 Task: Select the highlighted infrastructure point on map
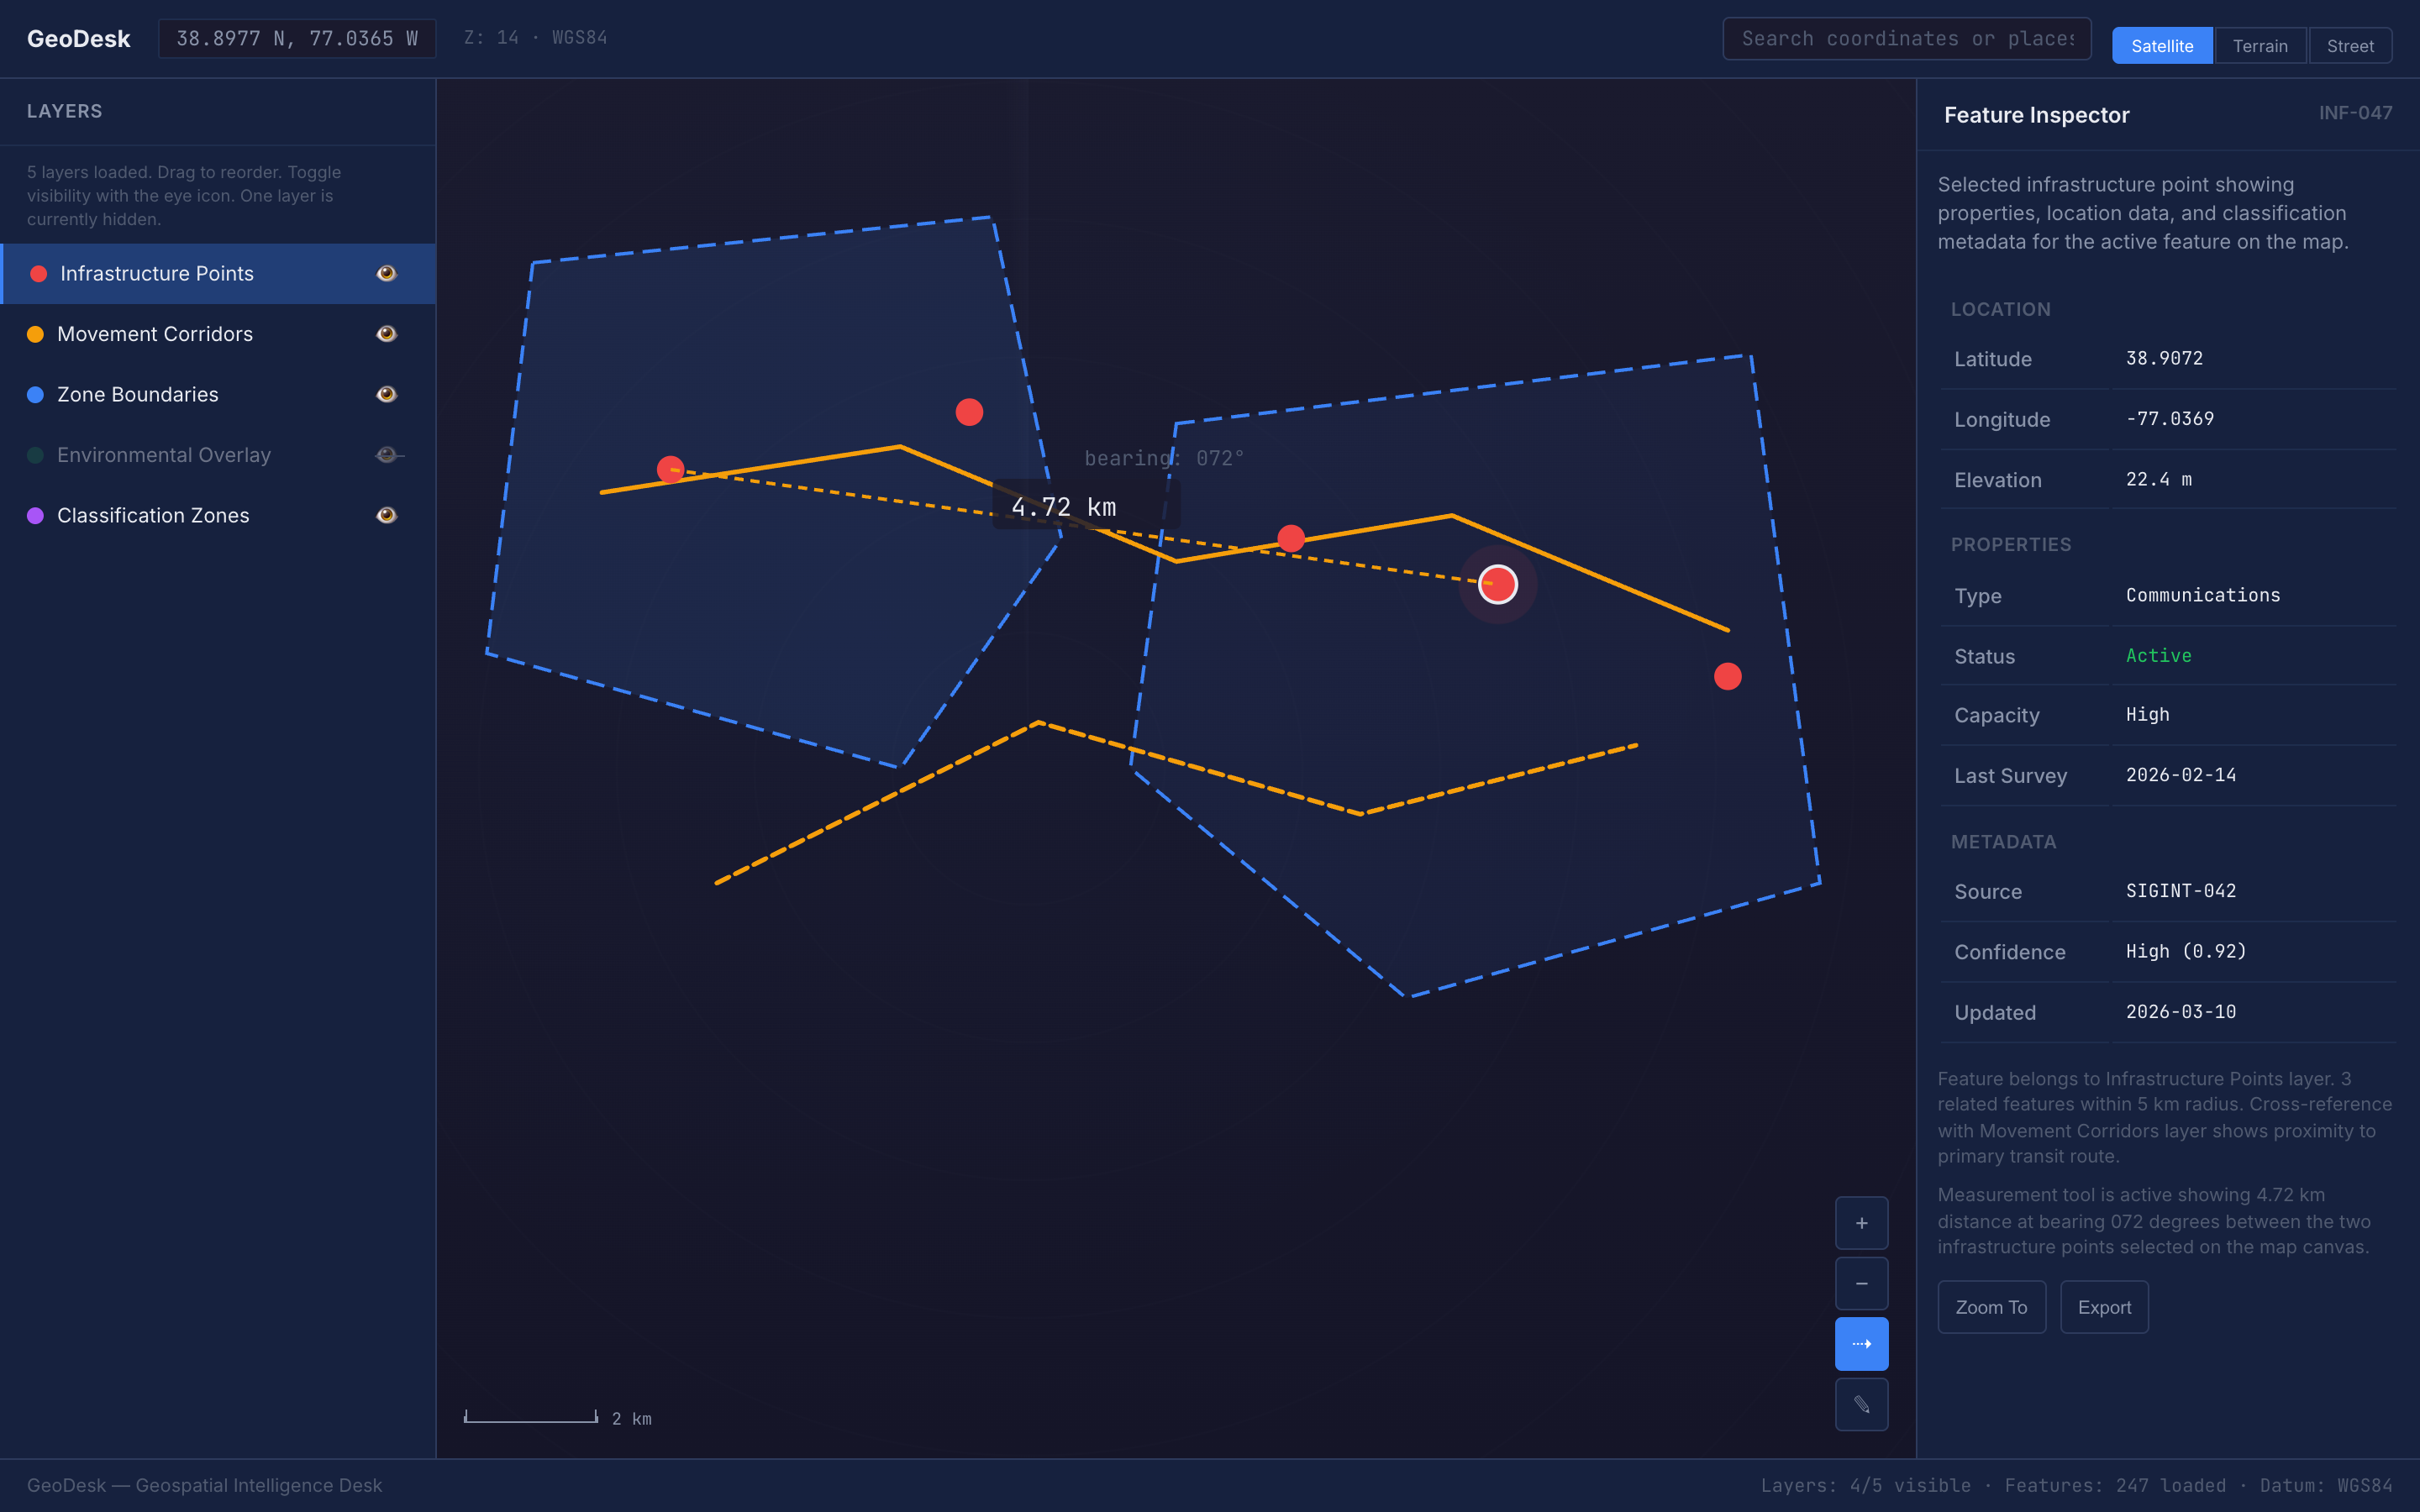(x=1497, y=584)
